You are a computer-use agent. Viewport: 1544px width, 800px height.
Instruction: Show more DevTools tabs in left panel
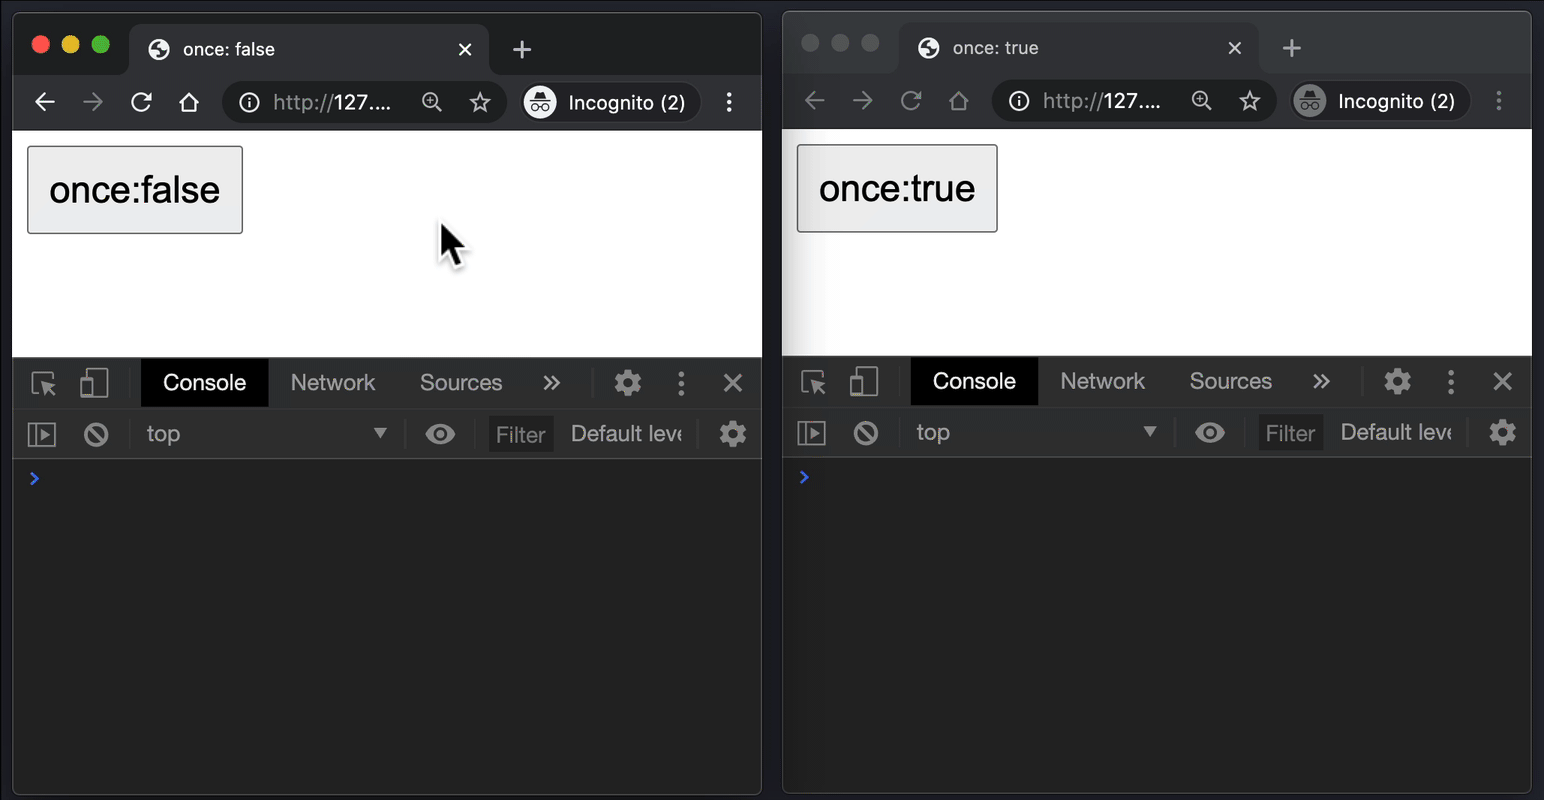[551, 383]
